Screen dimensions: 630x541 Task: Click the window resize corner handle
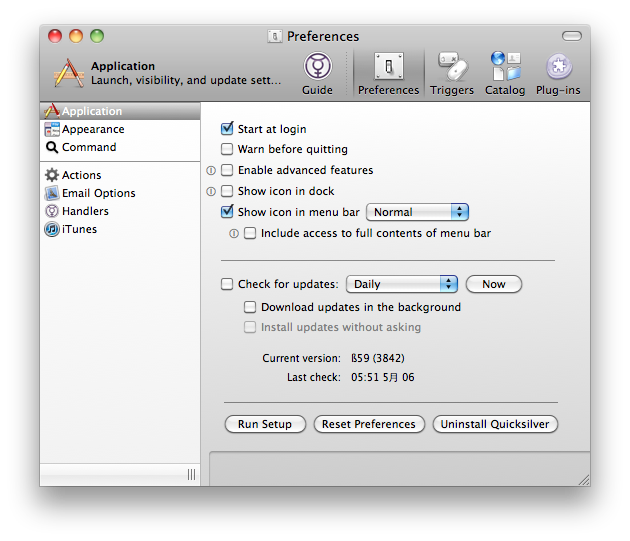pyautogui.click(x=584, y=480)
